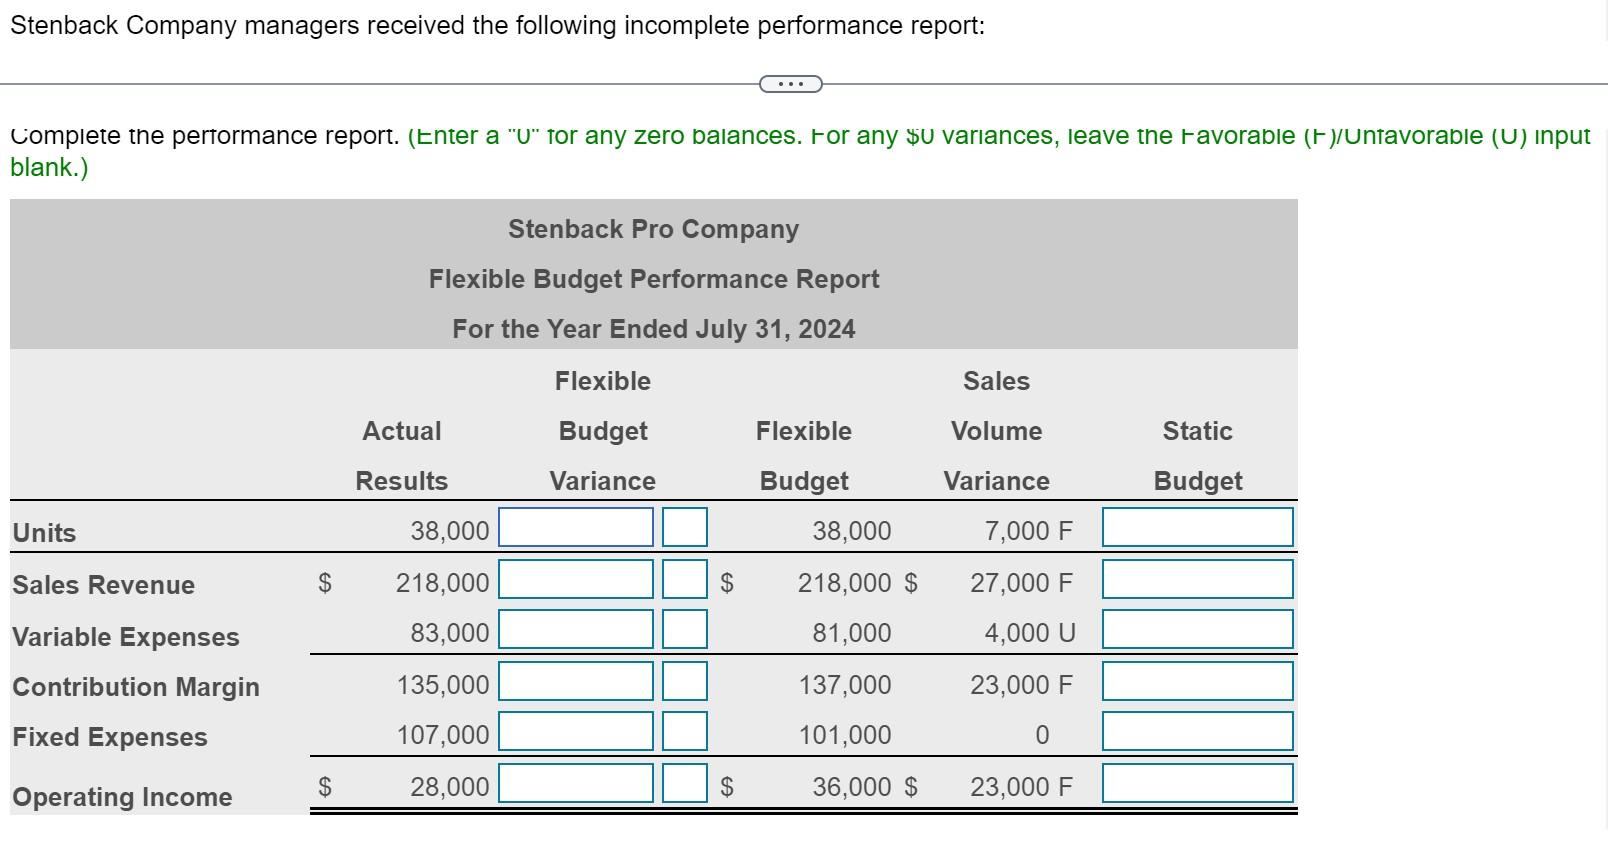Click the Actual Results value 135,000

[x=443, y=684]
